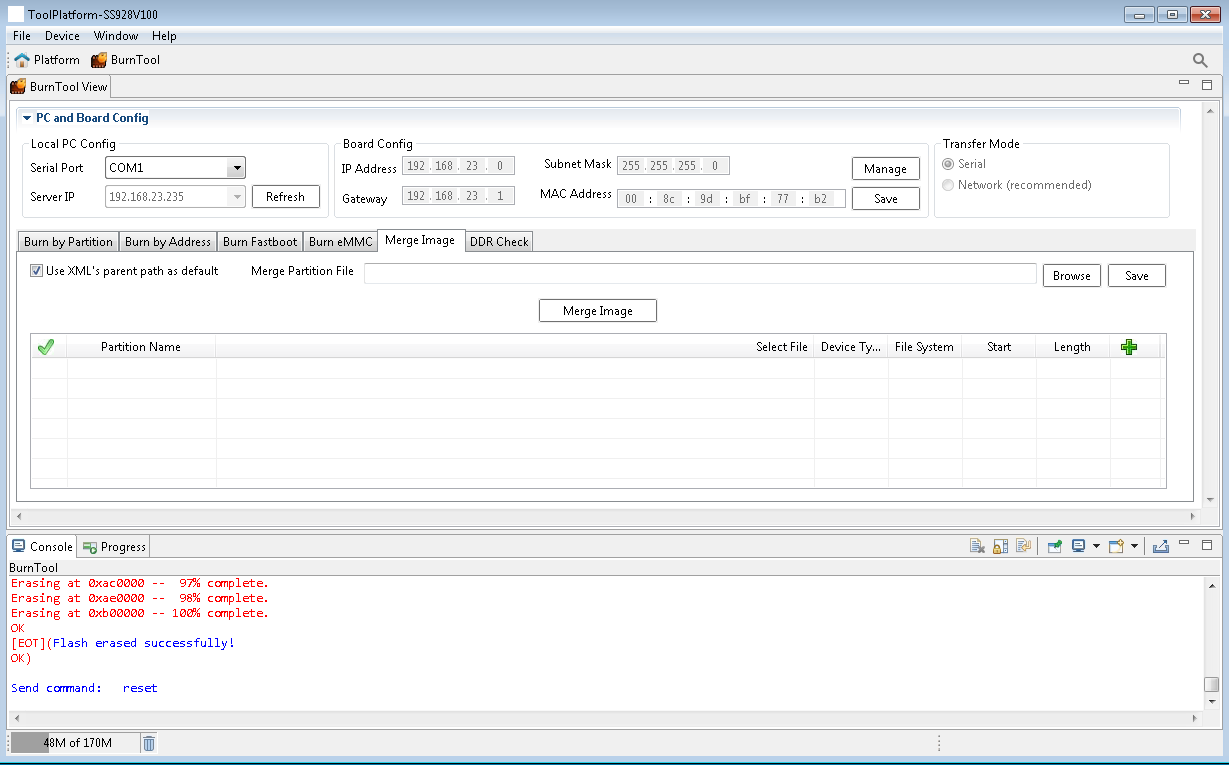Toggle Use XML's parent path checkbox
Screen dimensions: 1229x765
click(x=37, y=271)
